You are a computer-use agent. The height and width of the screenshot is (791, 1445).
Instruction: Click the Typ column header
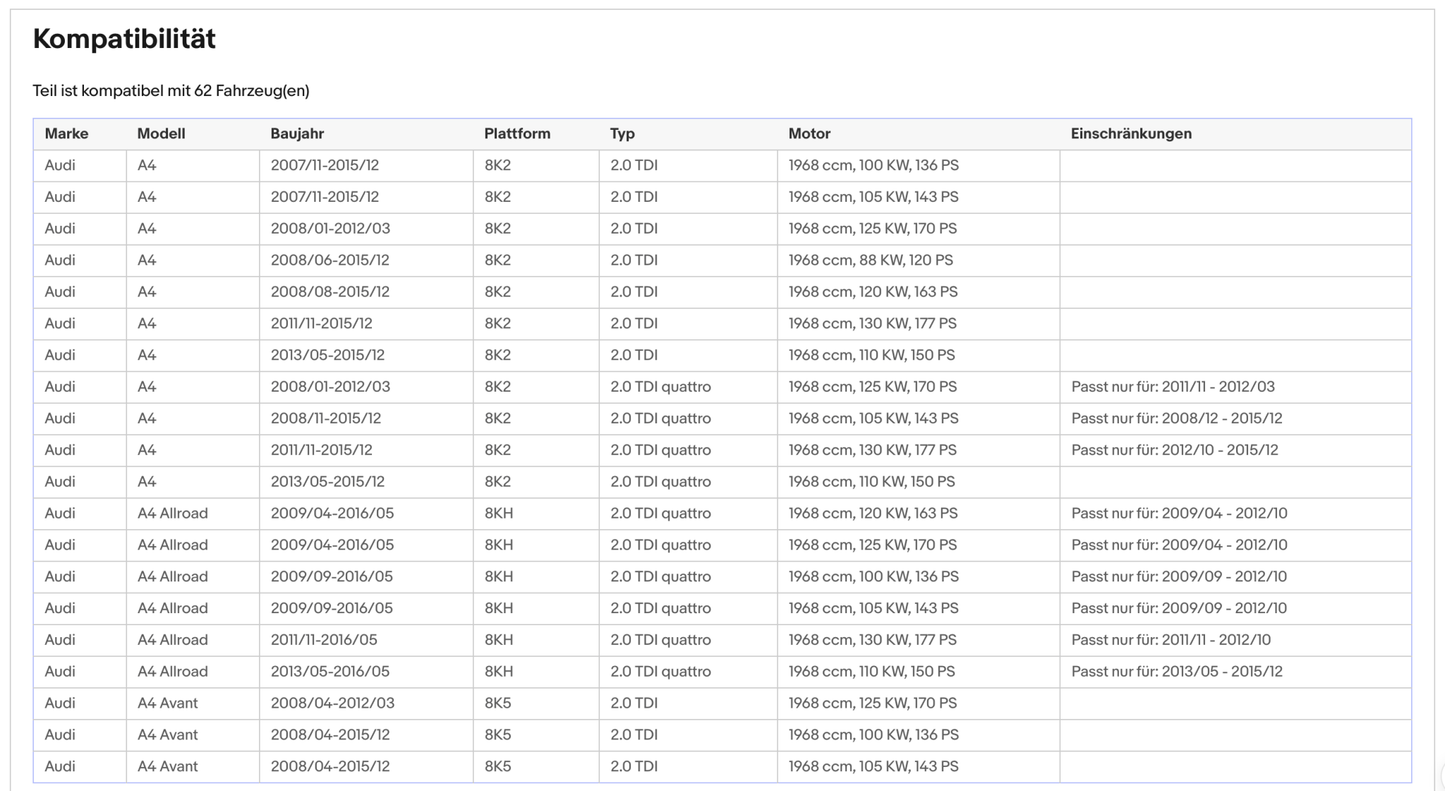coord(622,134)
